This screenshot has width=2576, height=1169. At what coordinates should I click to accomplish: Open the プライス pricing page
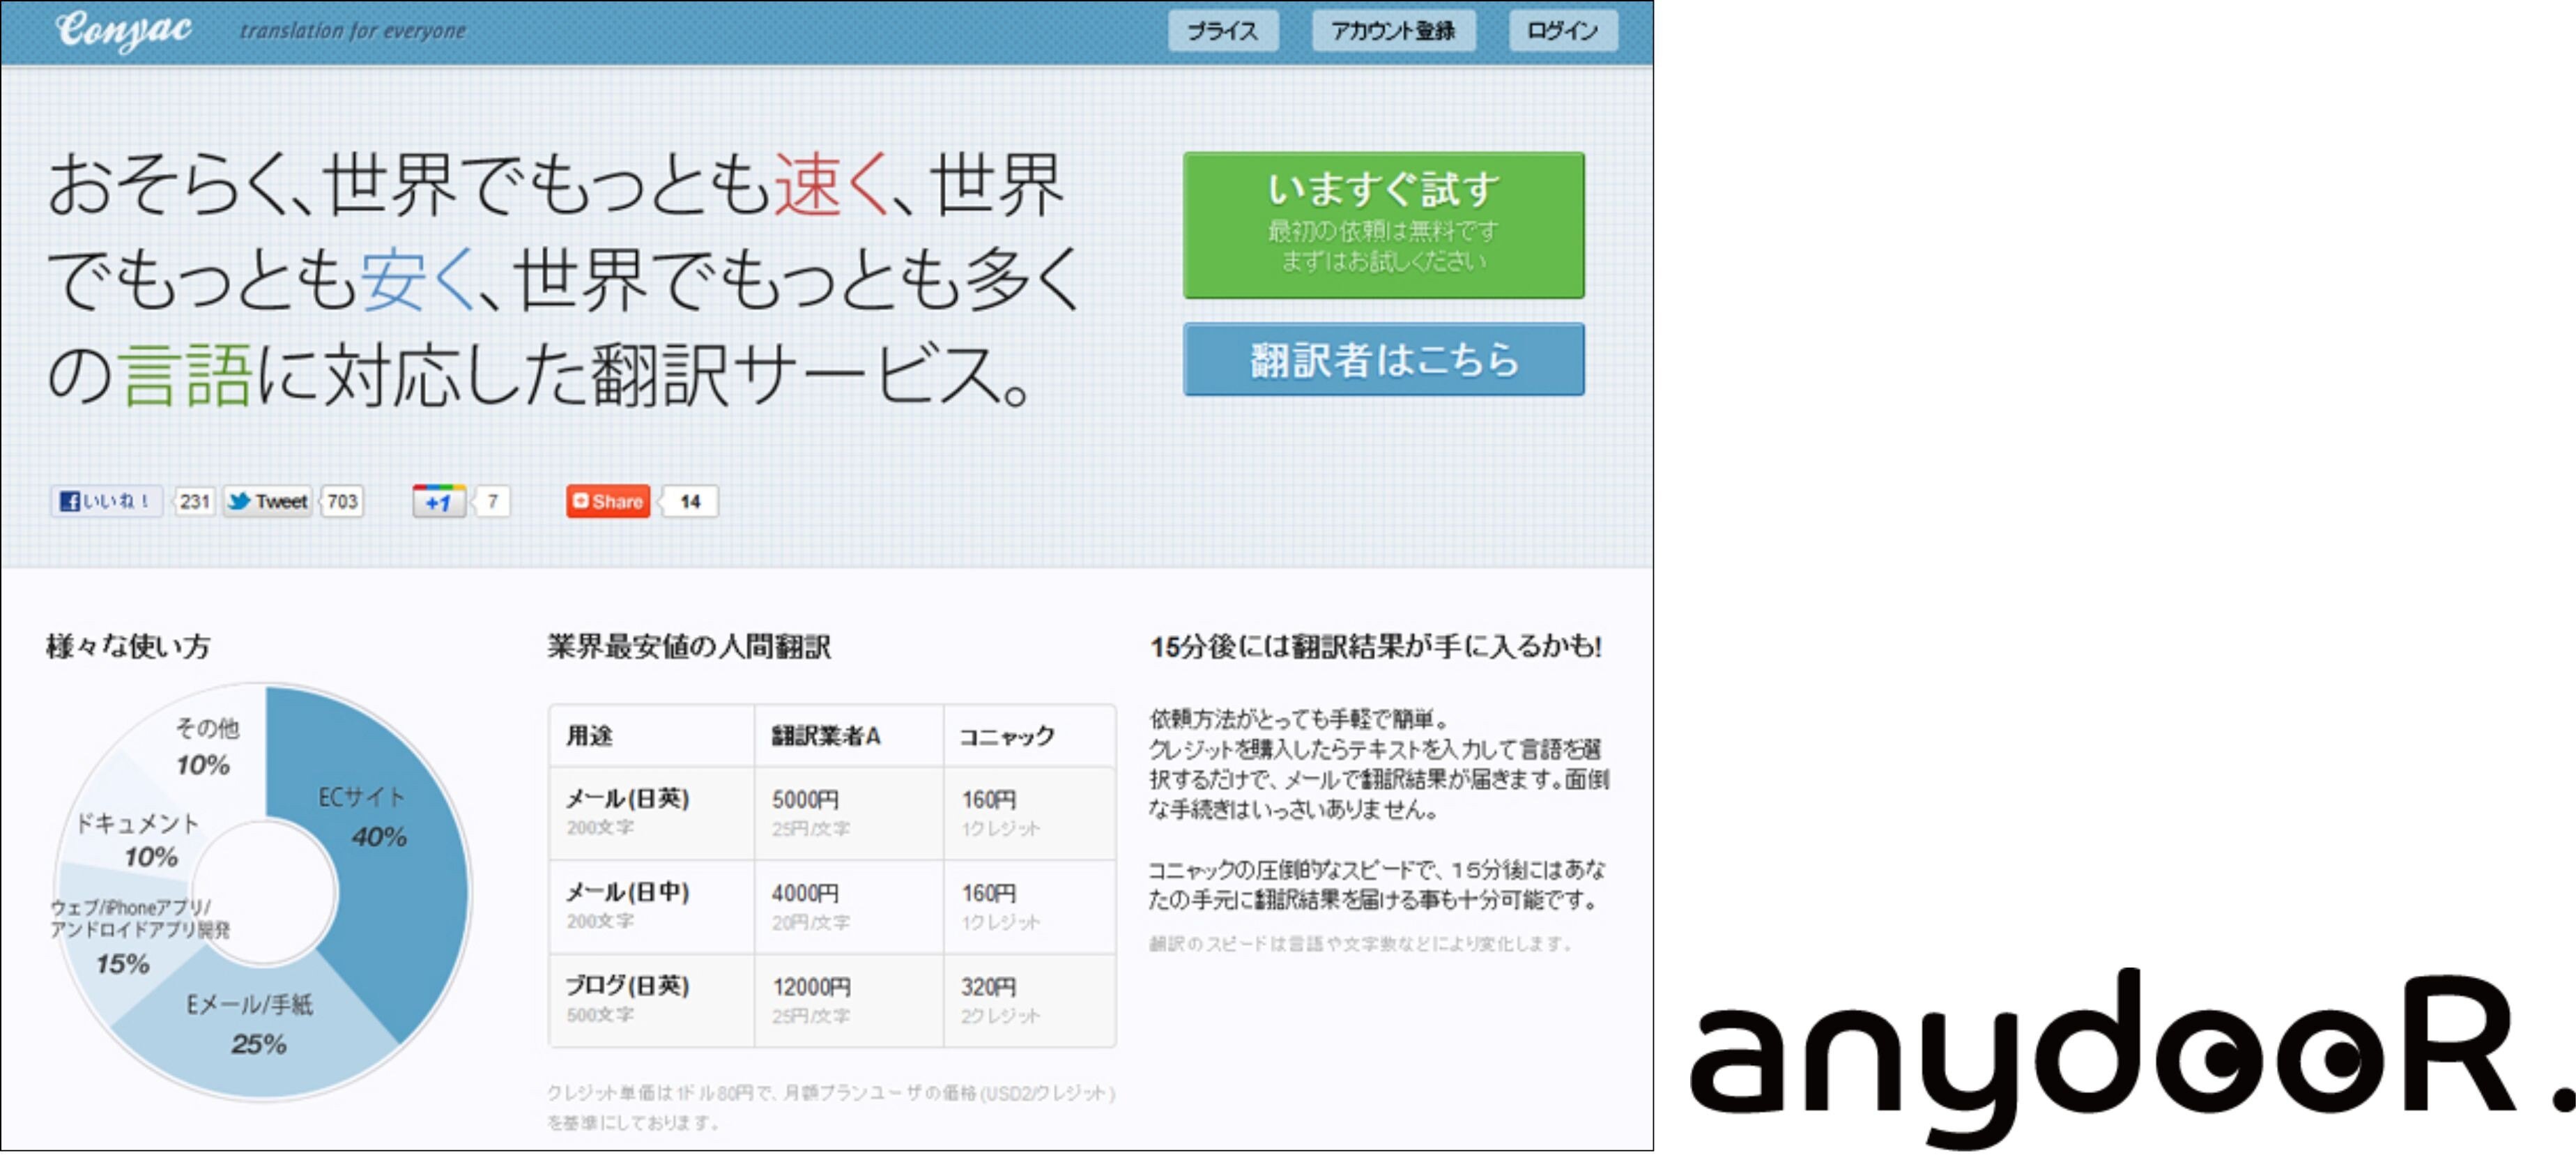tap(1223, 31)
